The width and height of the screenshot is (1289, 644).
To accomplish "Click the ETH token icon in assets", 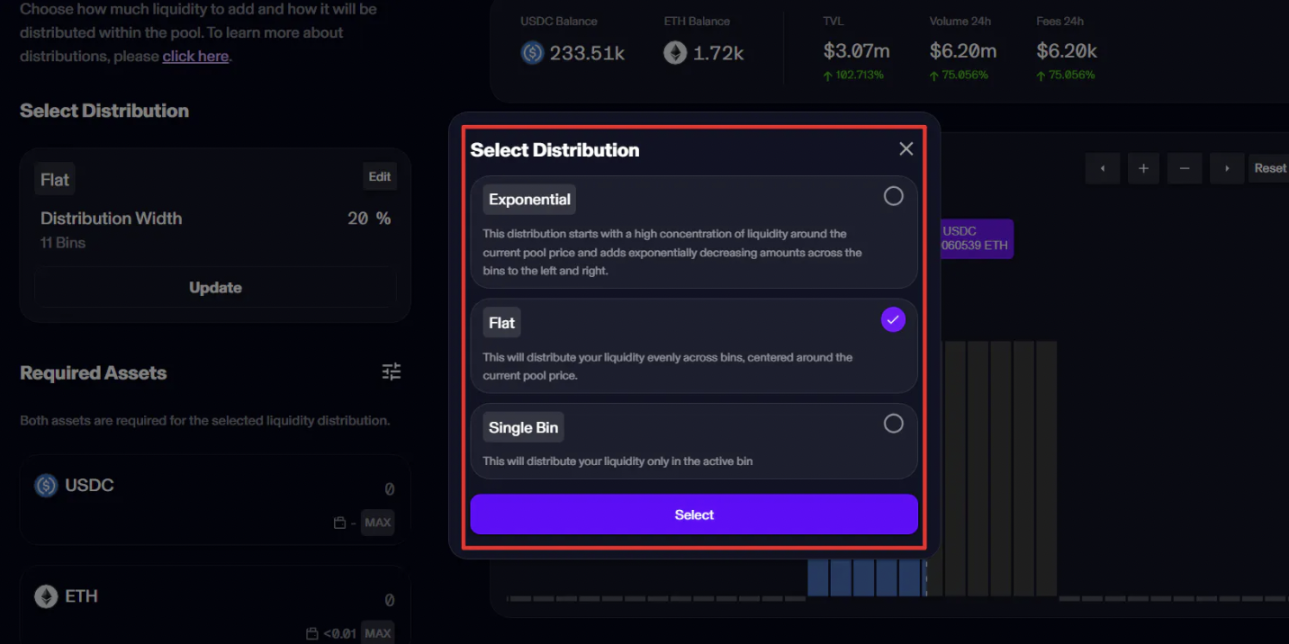I will (46, 597).
